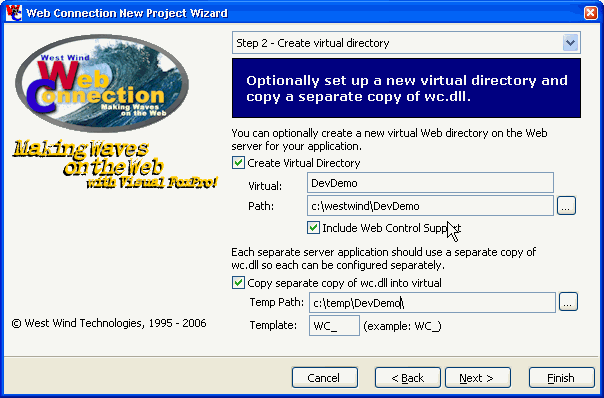
Task: Click the Template field with WC_
Action: (x=334, y=326)
